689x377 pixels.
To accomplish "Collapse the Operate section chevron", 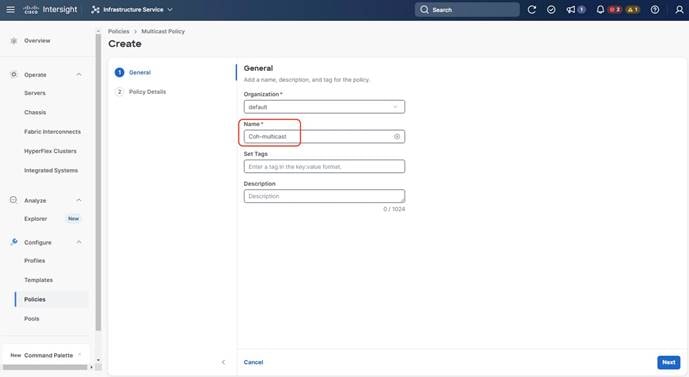I will tap(79, 75).
